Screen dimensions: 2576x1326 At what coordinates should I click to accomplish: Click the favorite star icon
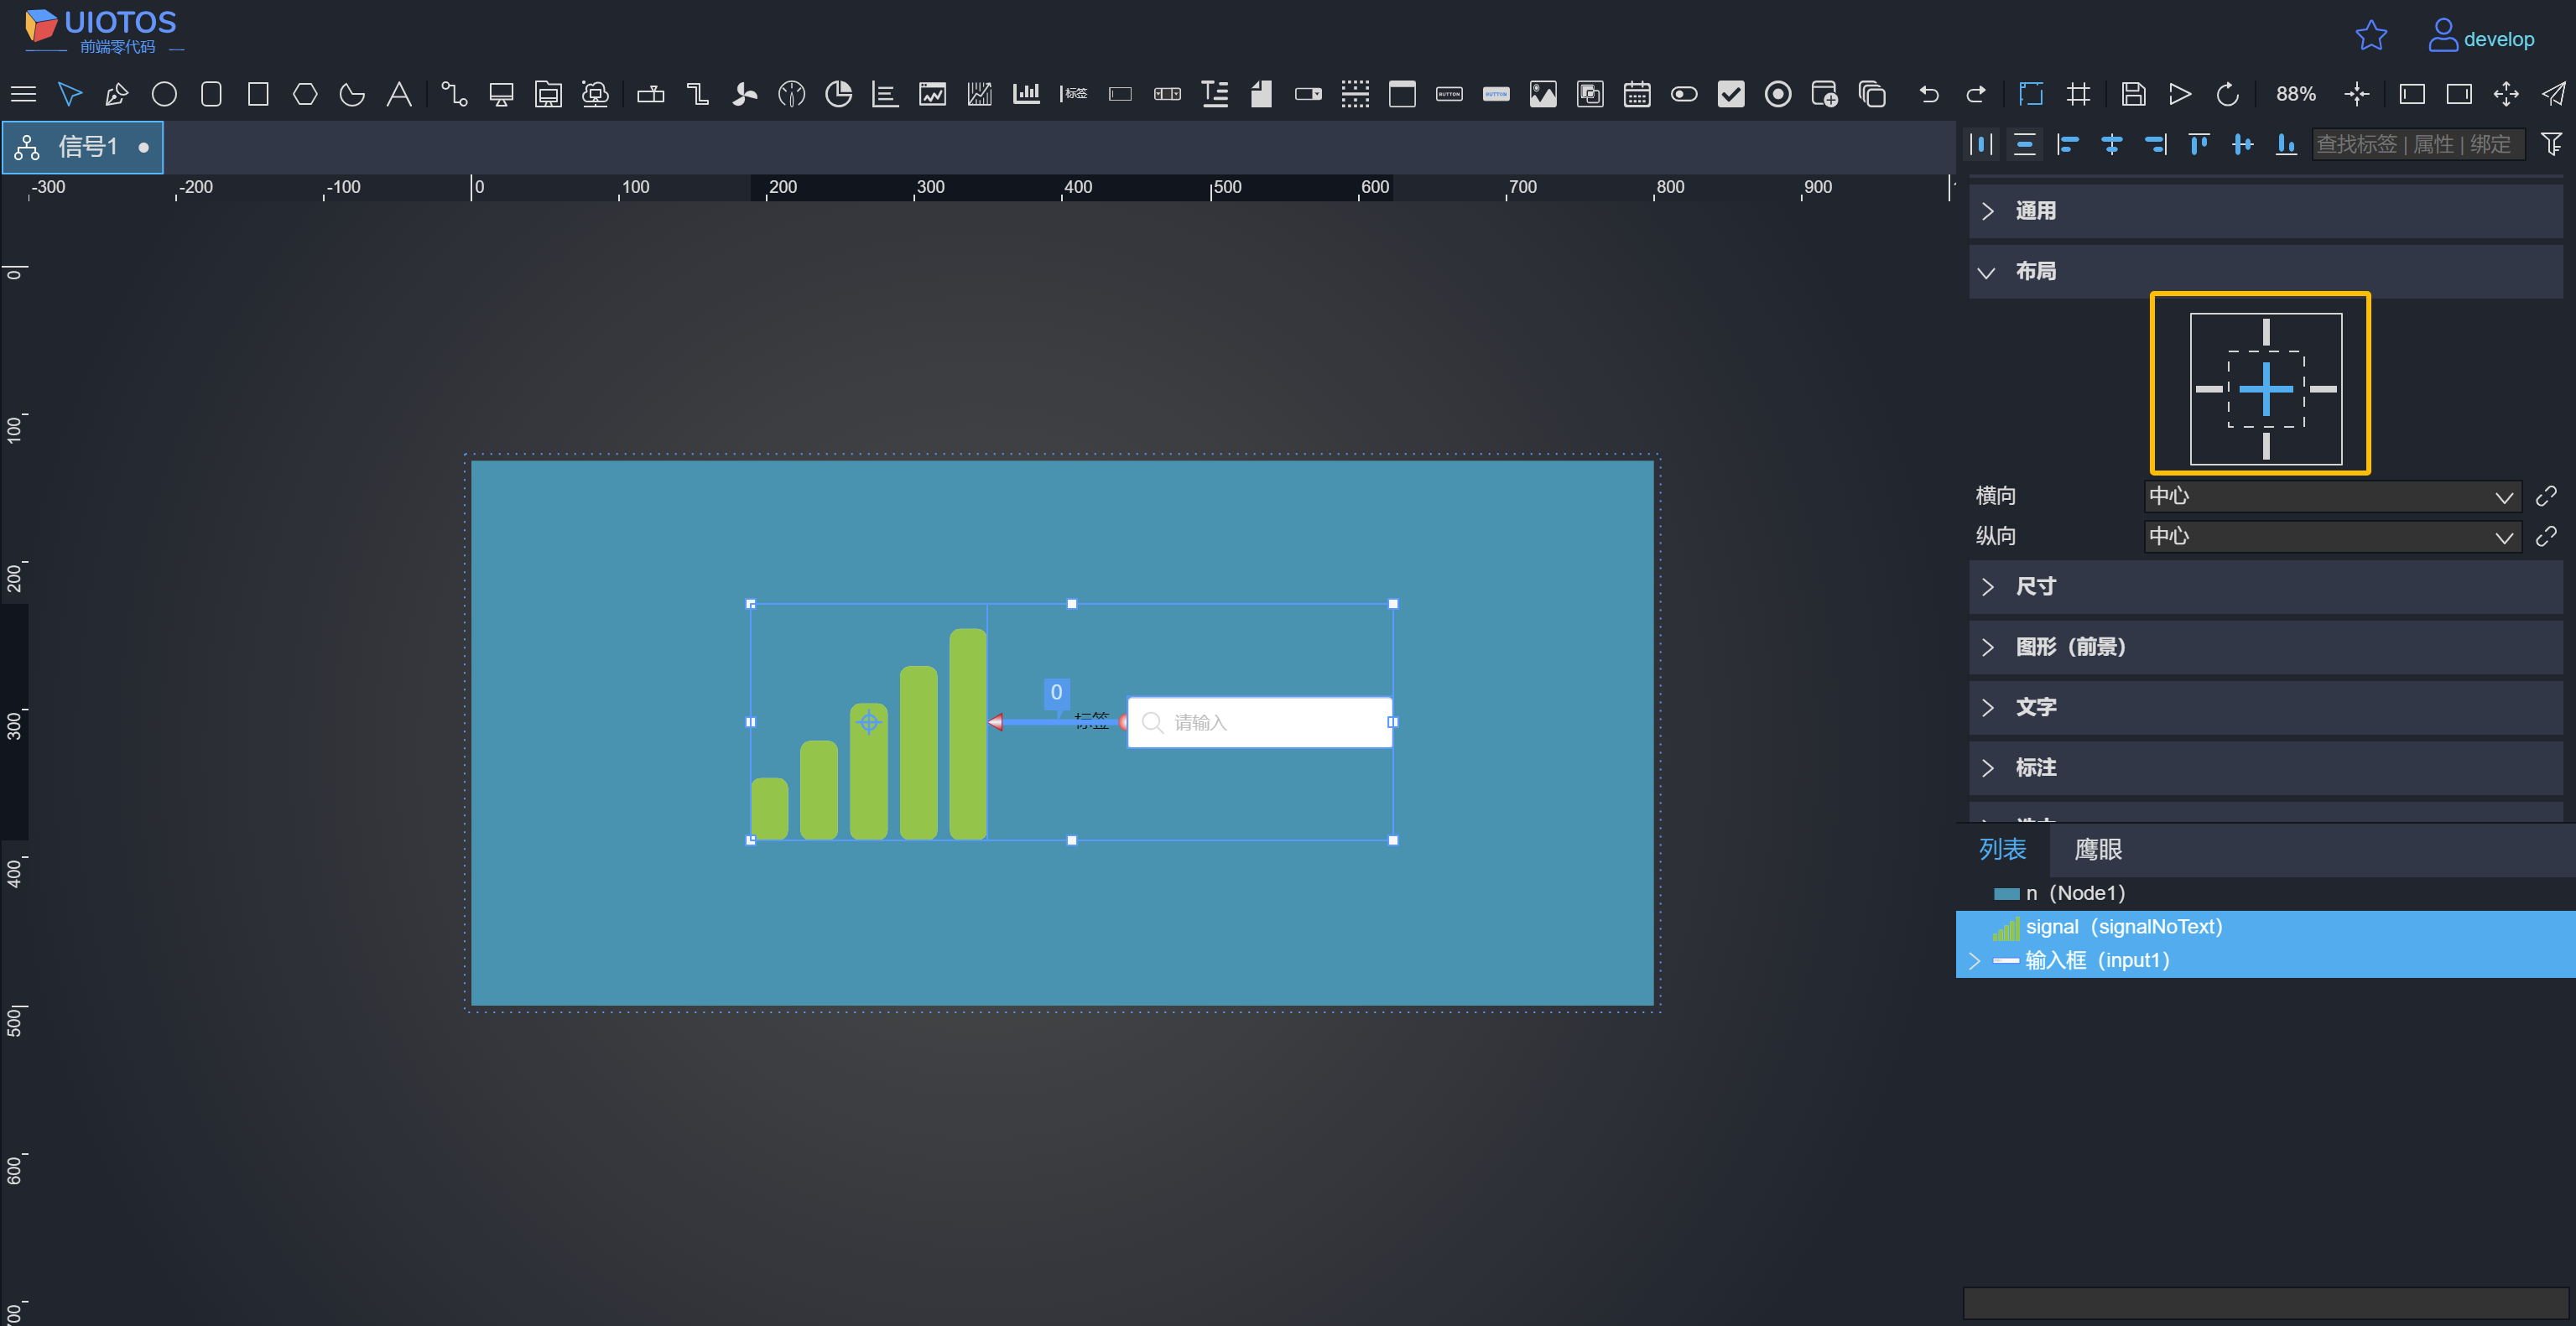pyautogui.click(x=2371, y=37)
